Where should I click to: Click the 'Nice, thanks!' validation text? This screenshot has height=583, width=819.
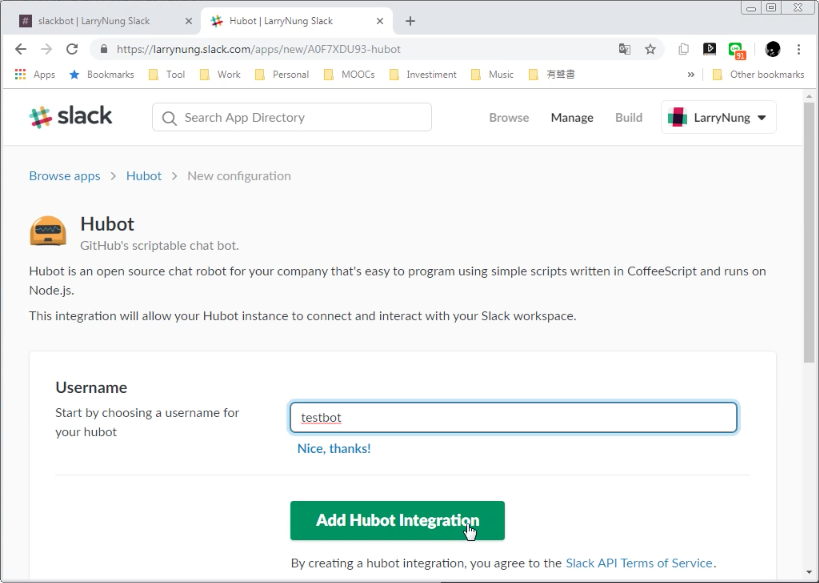click(334, 448)
